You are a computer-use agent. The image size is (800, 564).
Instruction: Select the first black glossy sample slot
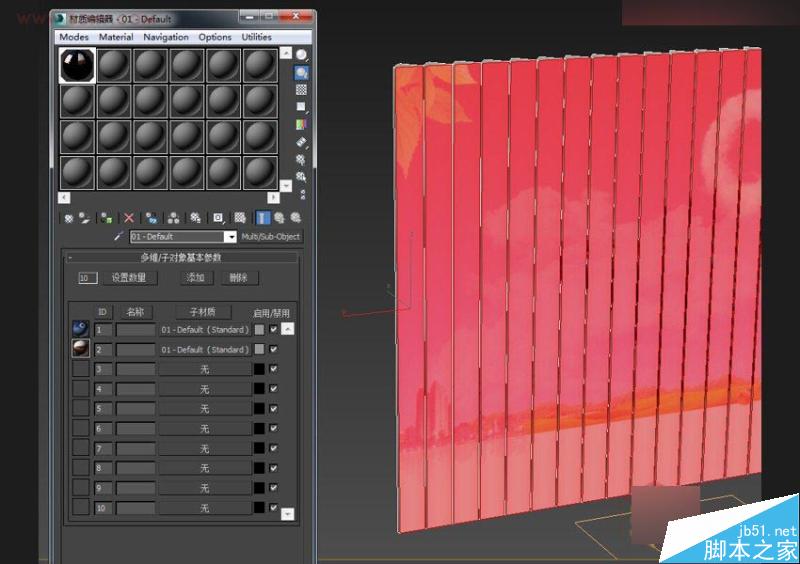pos(77,65)
